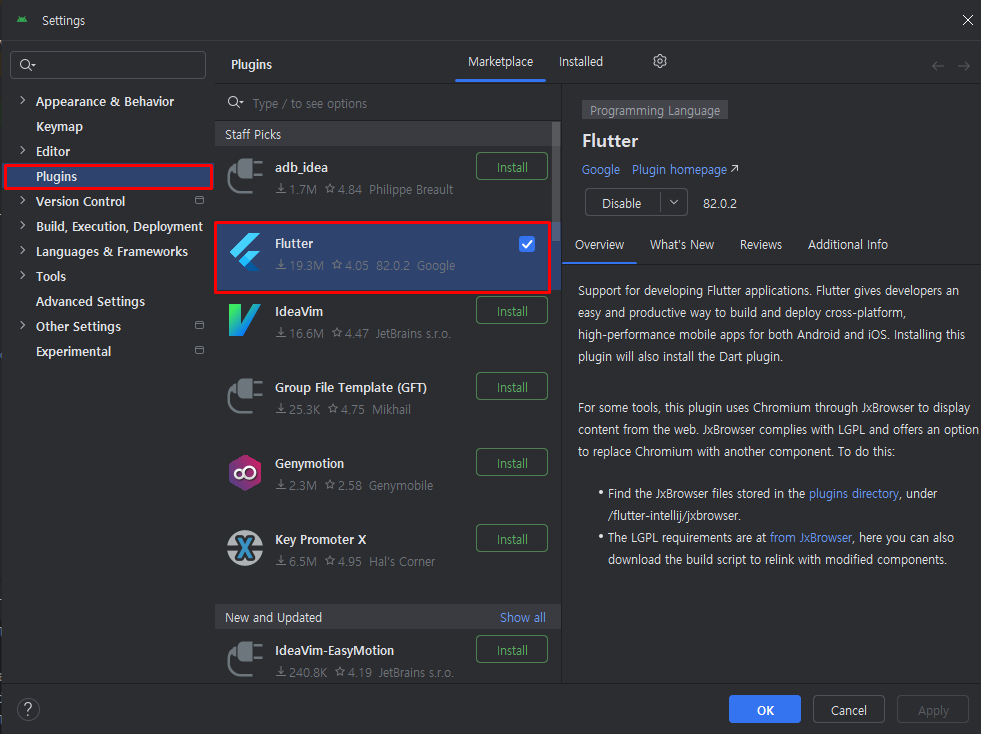Viewport: 981px width, 734px height.
Task: Install IdeaVim-EasyMotion plugin
Action: [512, 650]
